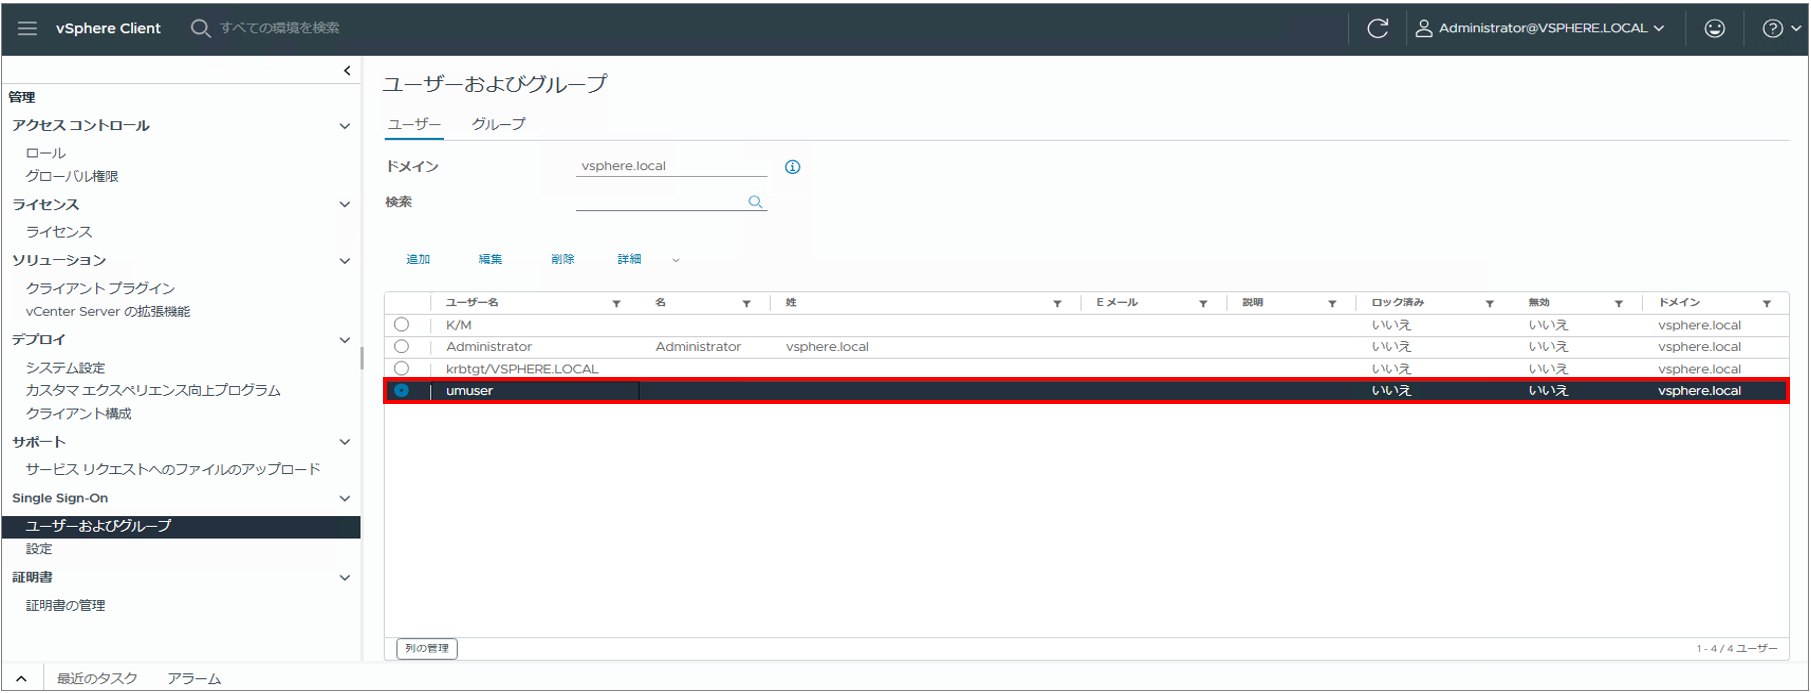Collapse the サポート section
The height and width of the screenshot is (693, 1811).
coord(345,442)
